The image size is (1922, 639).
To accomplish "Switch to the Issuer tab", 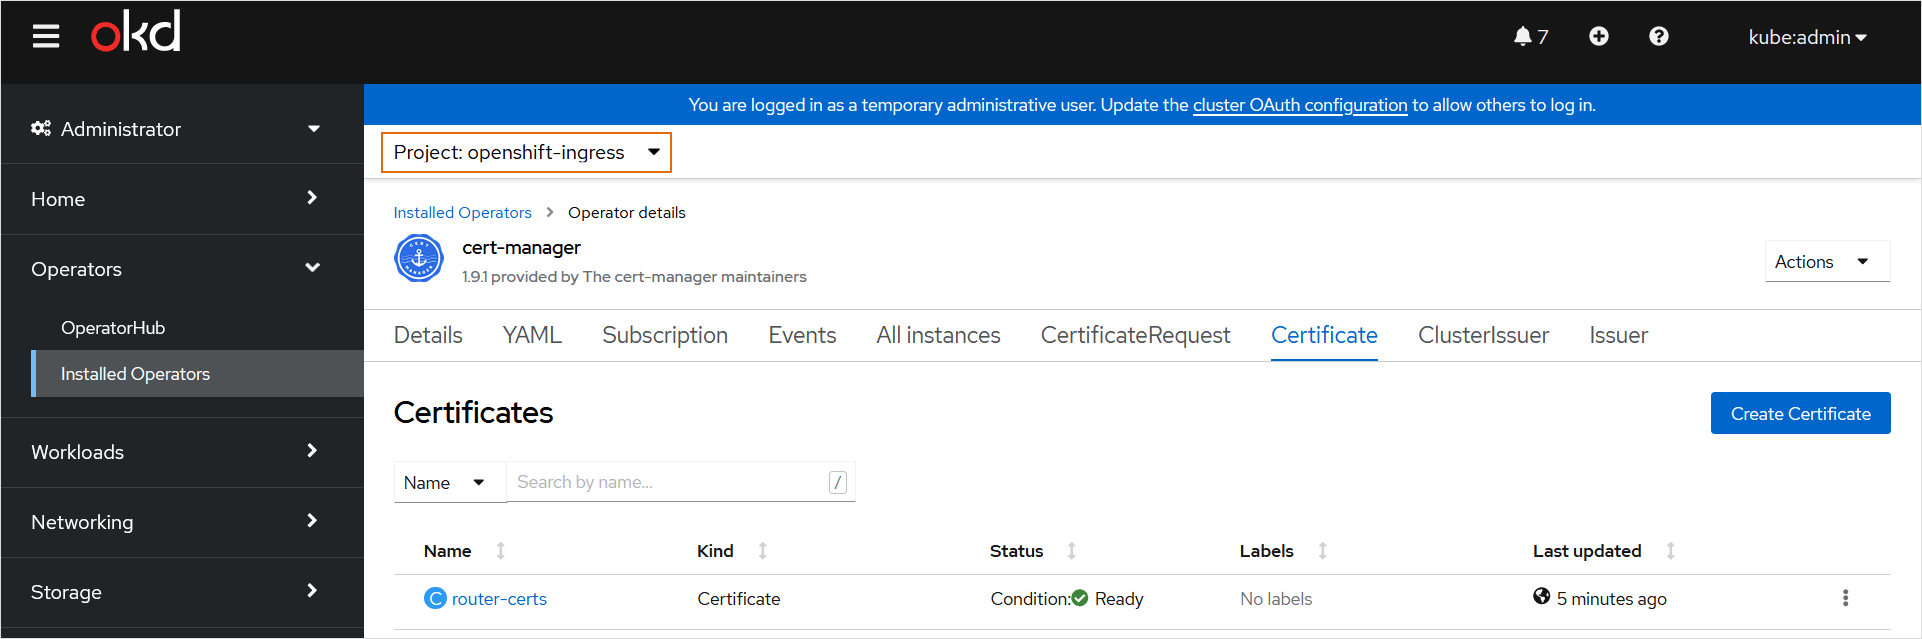I will 1618,335.
